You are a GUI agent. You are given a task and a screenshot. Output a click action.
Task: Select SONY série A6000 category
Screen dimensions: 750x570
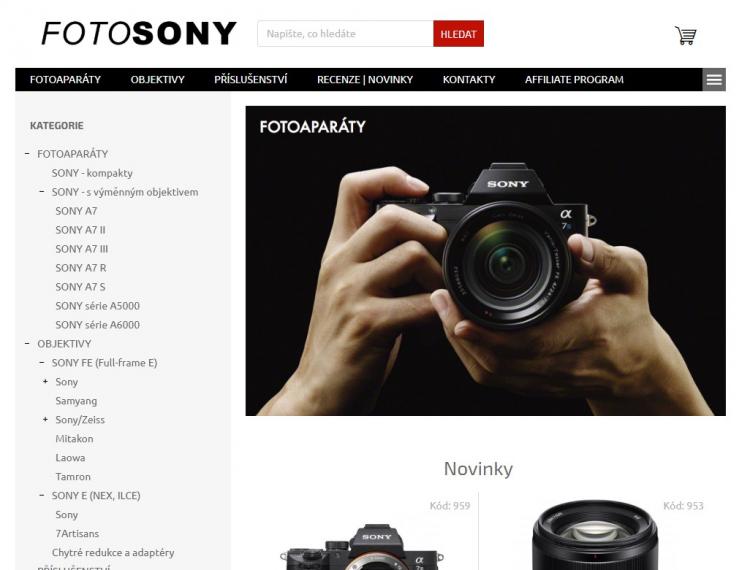coord(98,325)
